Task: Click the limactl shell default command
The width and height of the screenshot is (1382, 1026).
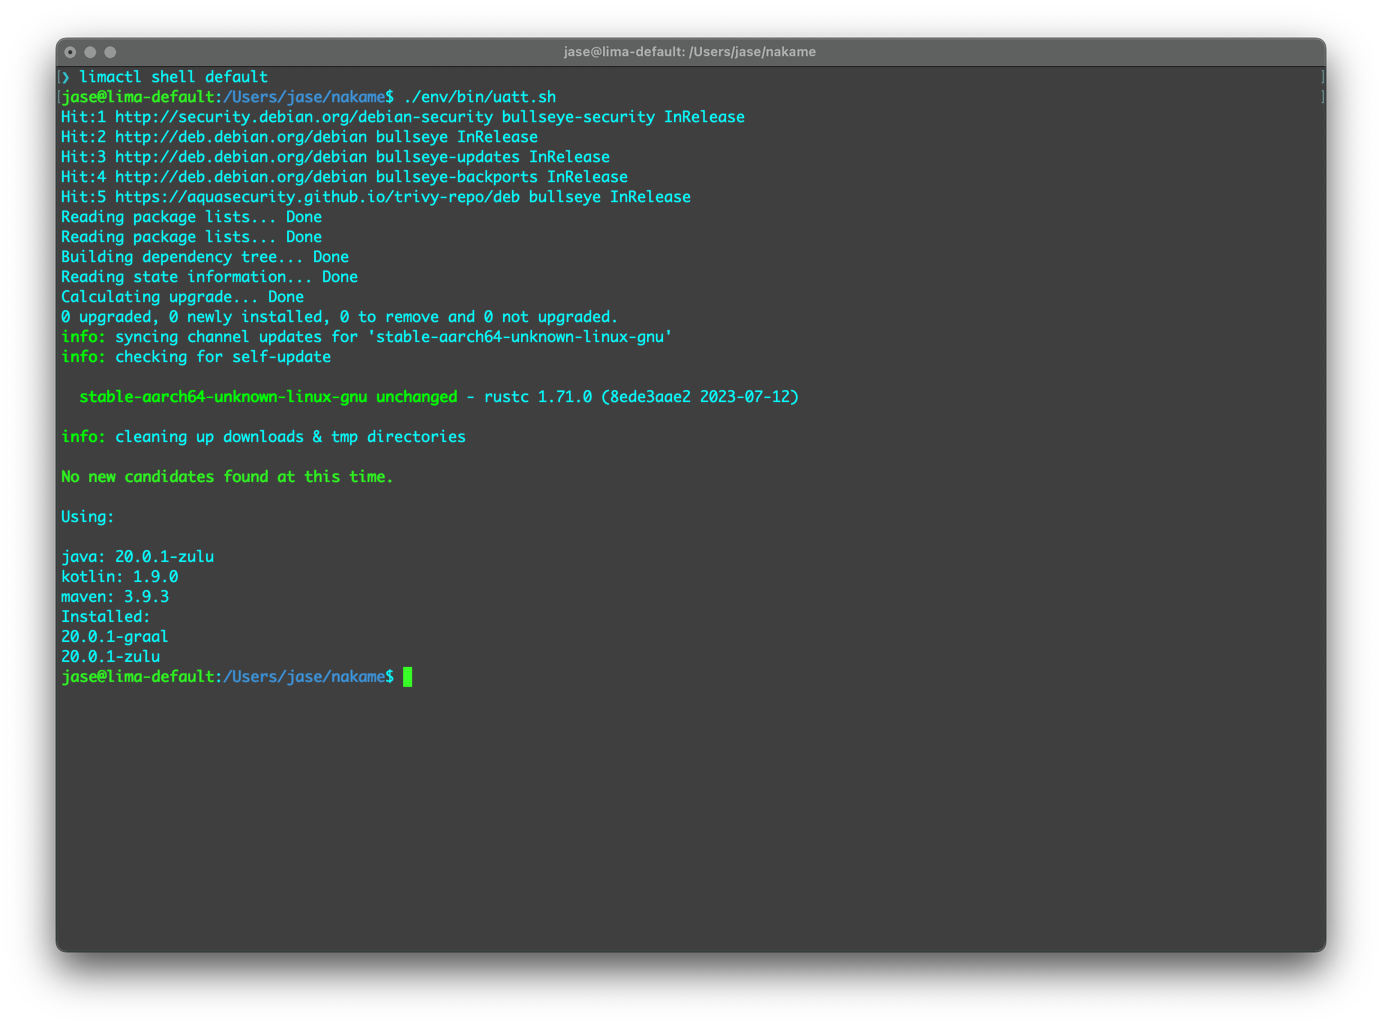Action: pos(173,77)
